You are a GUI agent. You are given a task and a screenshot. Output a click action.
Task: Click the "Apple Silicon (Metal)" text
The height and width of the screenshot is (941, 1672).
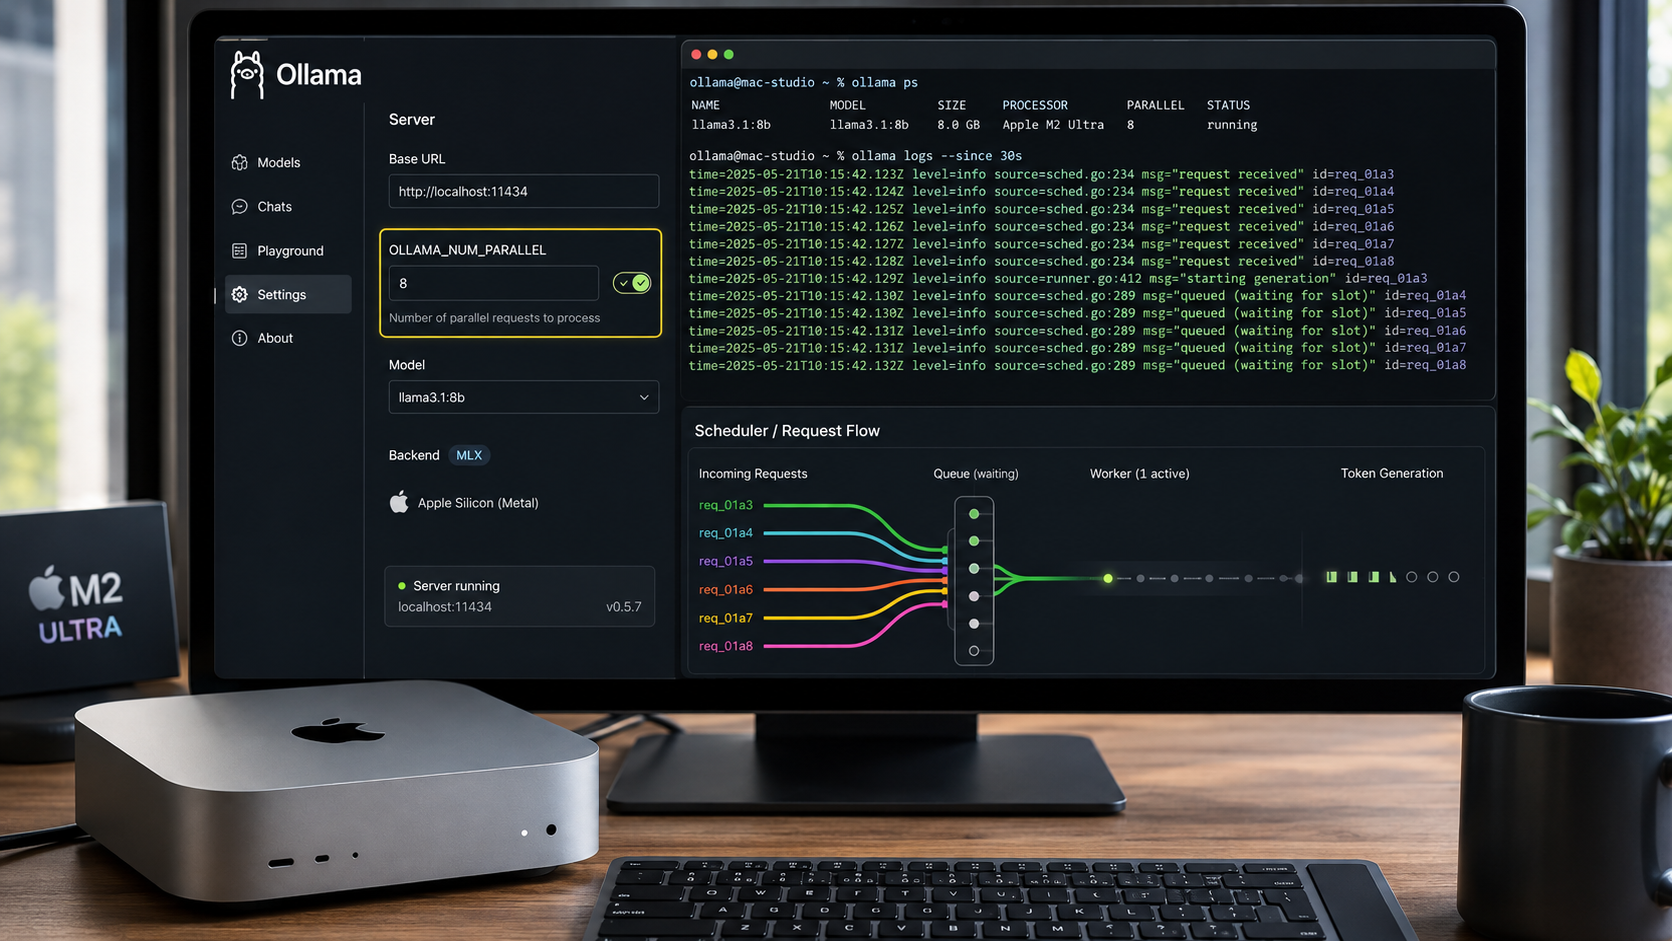pyautogui.click(x=478, y=503)
